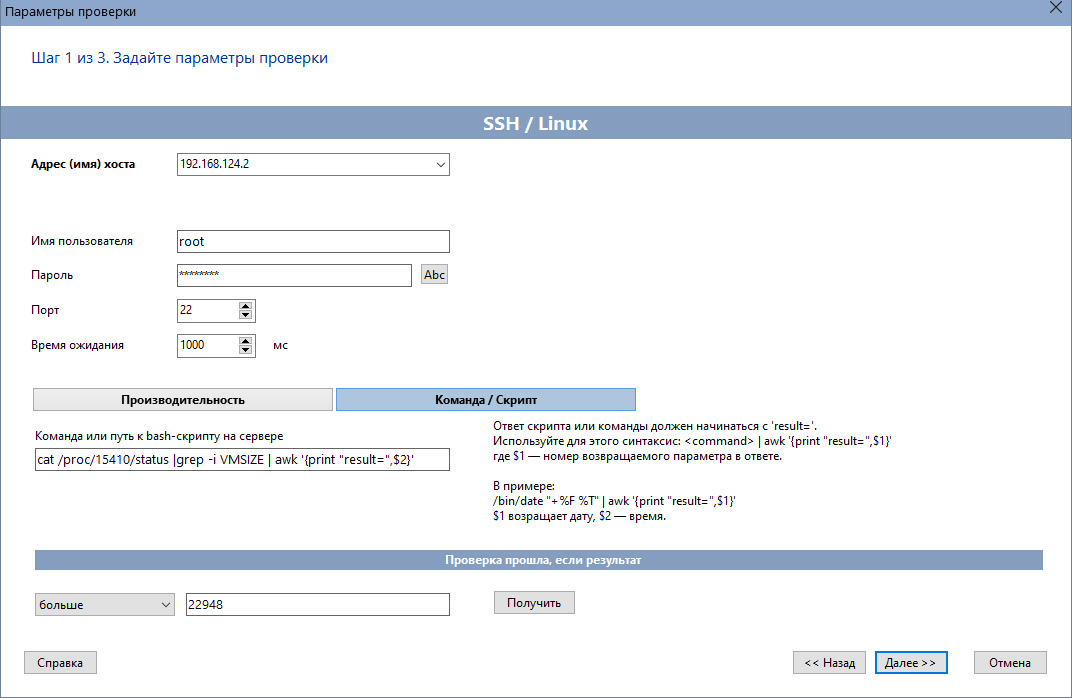Decrease the timeout with down arrow
1072x698 pixels.
pos(245,350)
